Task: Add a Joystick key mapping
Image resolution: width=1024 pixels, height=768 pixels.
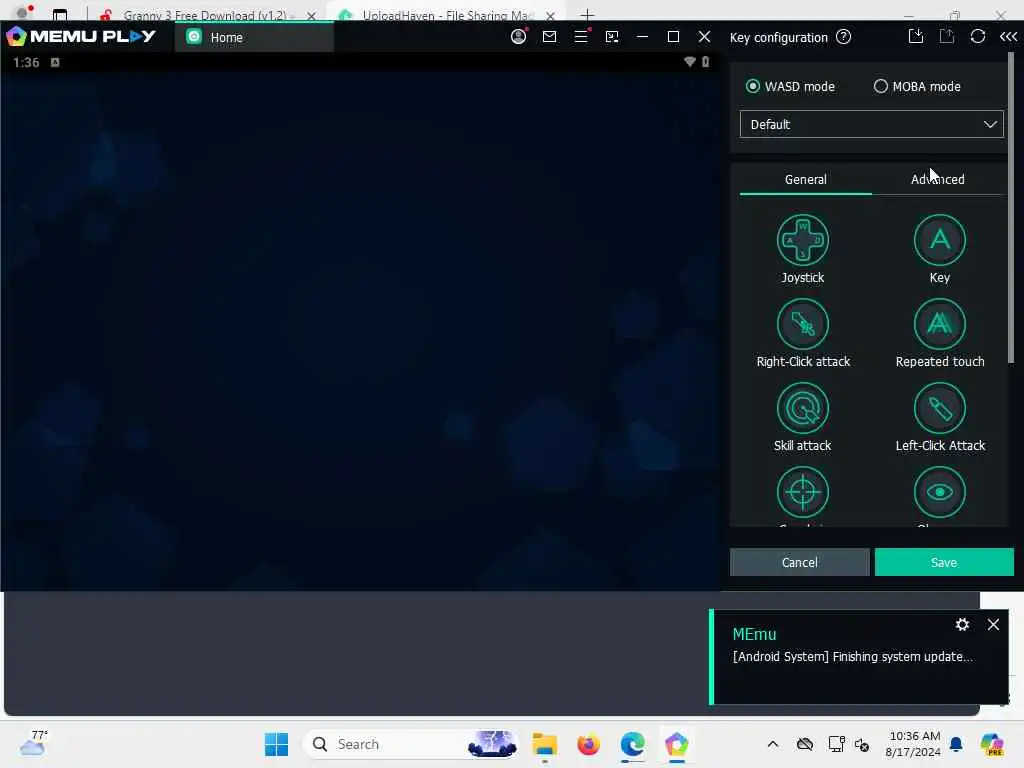Action: (x=803, y=240)
